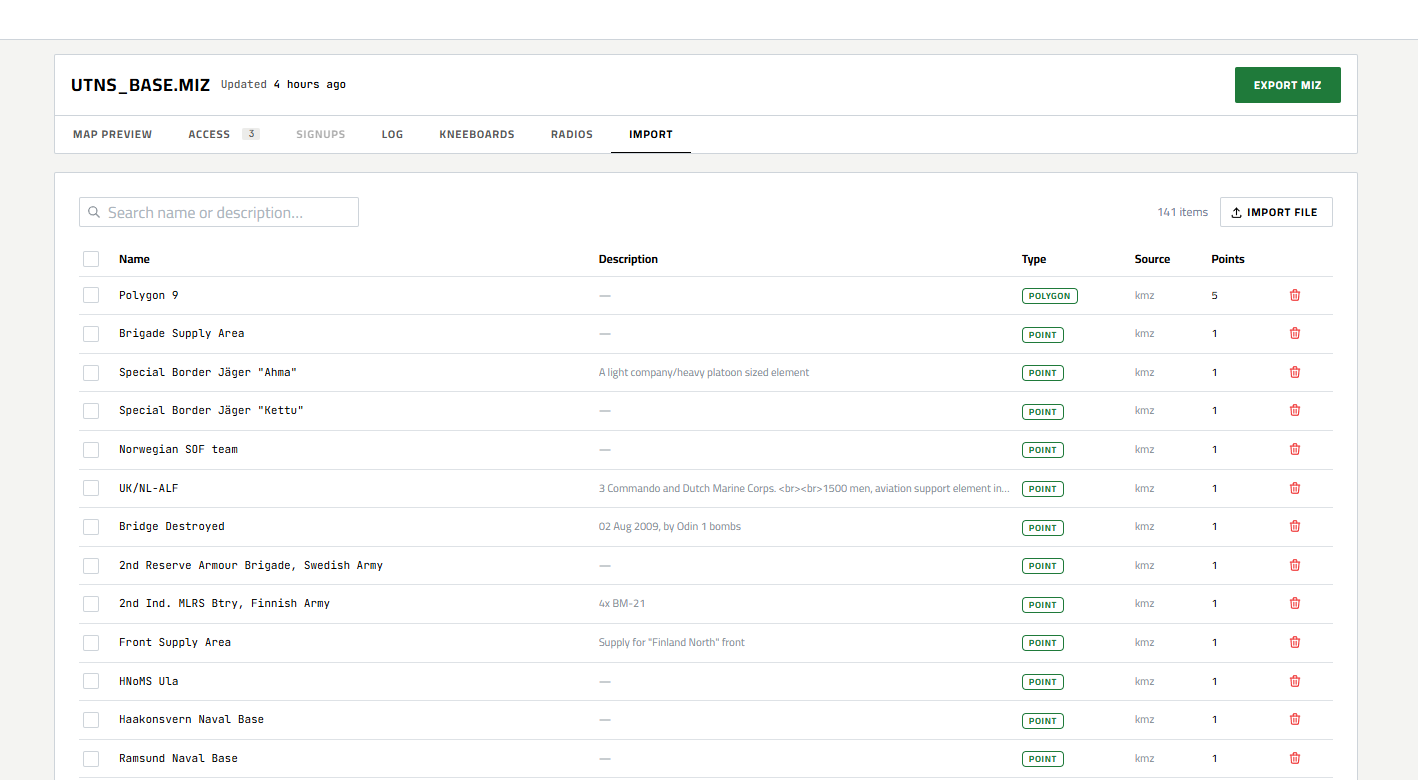Check the Norwegian SOF team checkbox
This screenshot has width=1418, height=780.
pos(91,449)
